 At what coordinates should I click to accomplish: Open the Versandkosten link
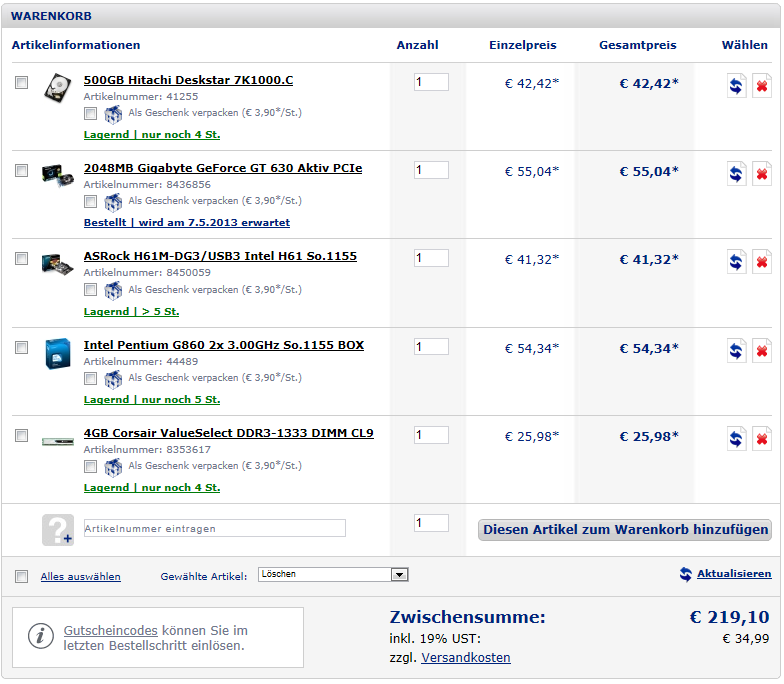466,658
